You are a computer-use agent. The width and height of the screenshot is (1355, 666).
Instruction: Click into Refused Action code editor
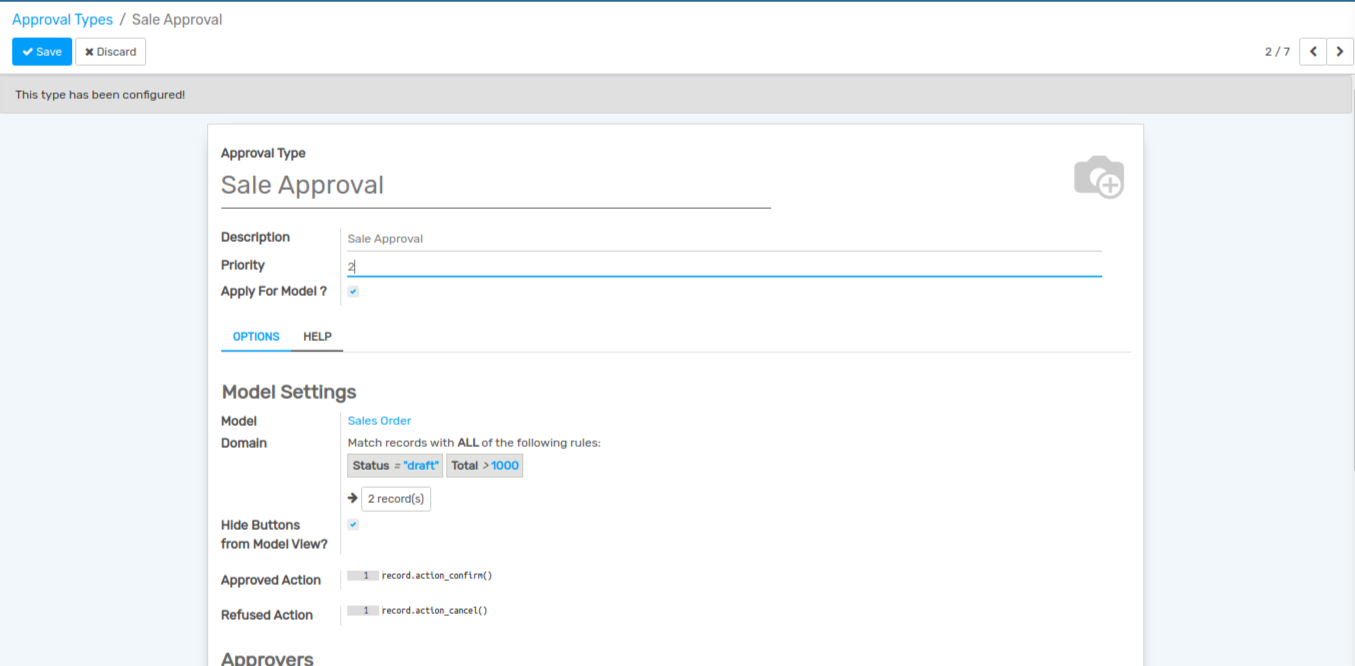(x=600, y=611)
